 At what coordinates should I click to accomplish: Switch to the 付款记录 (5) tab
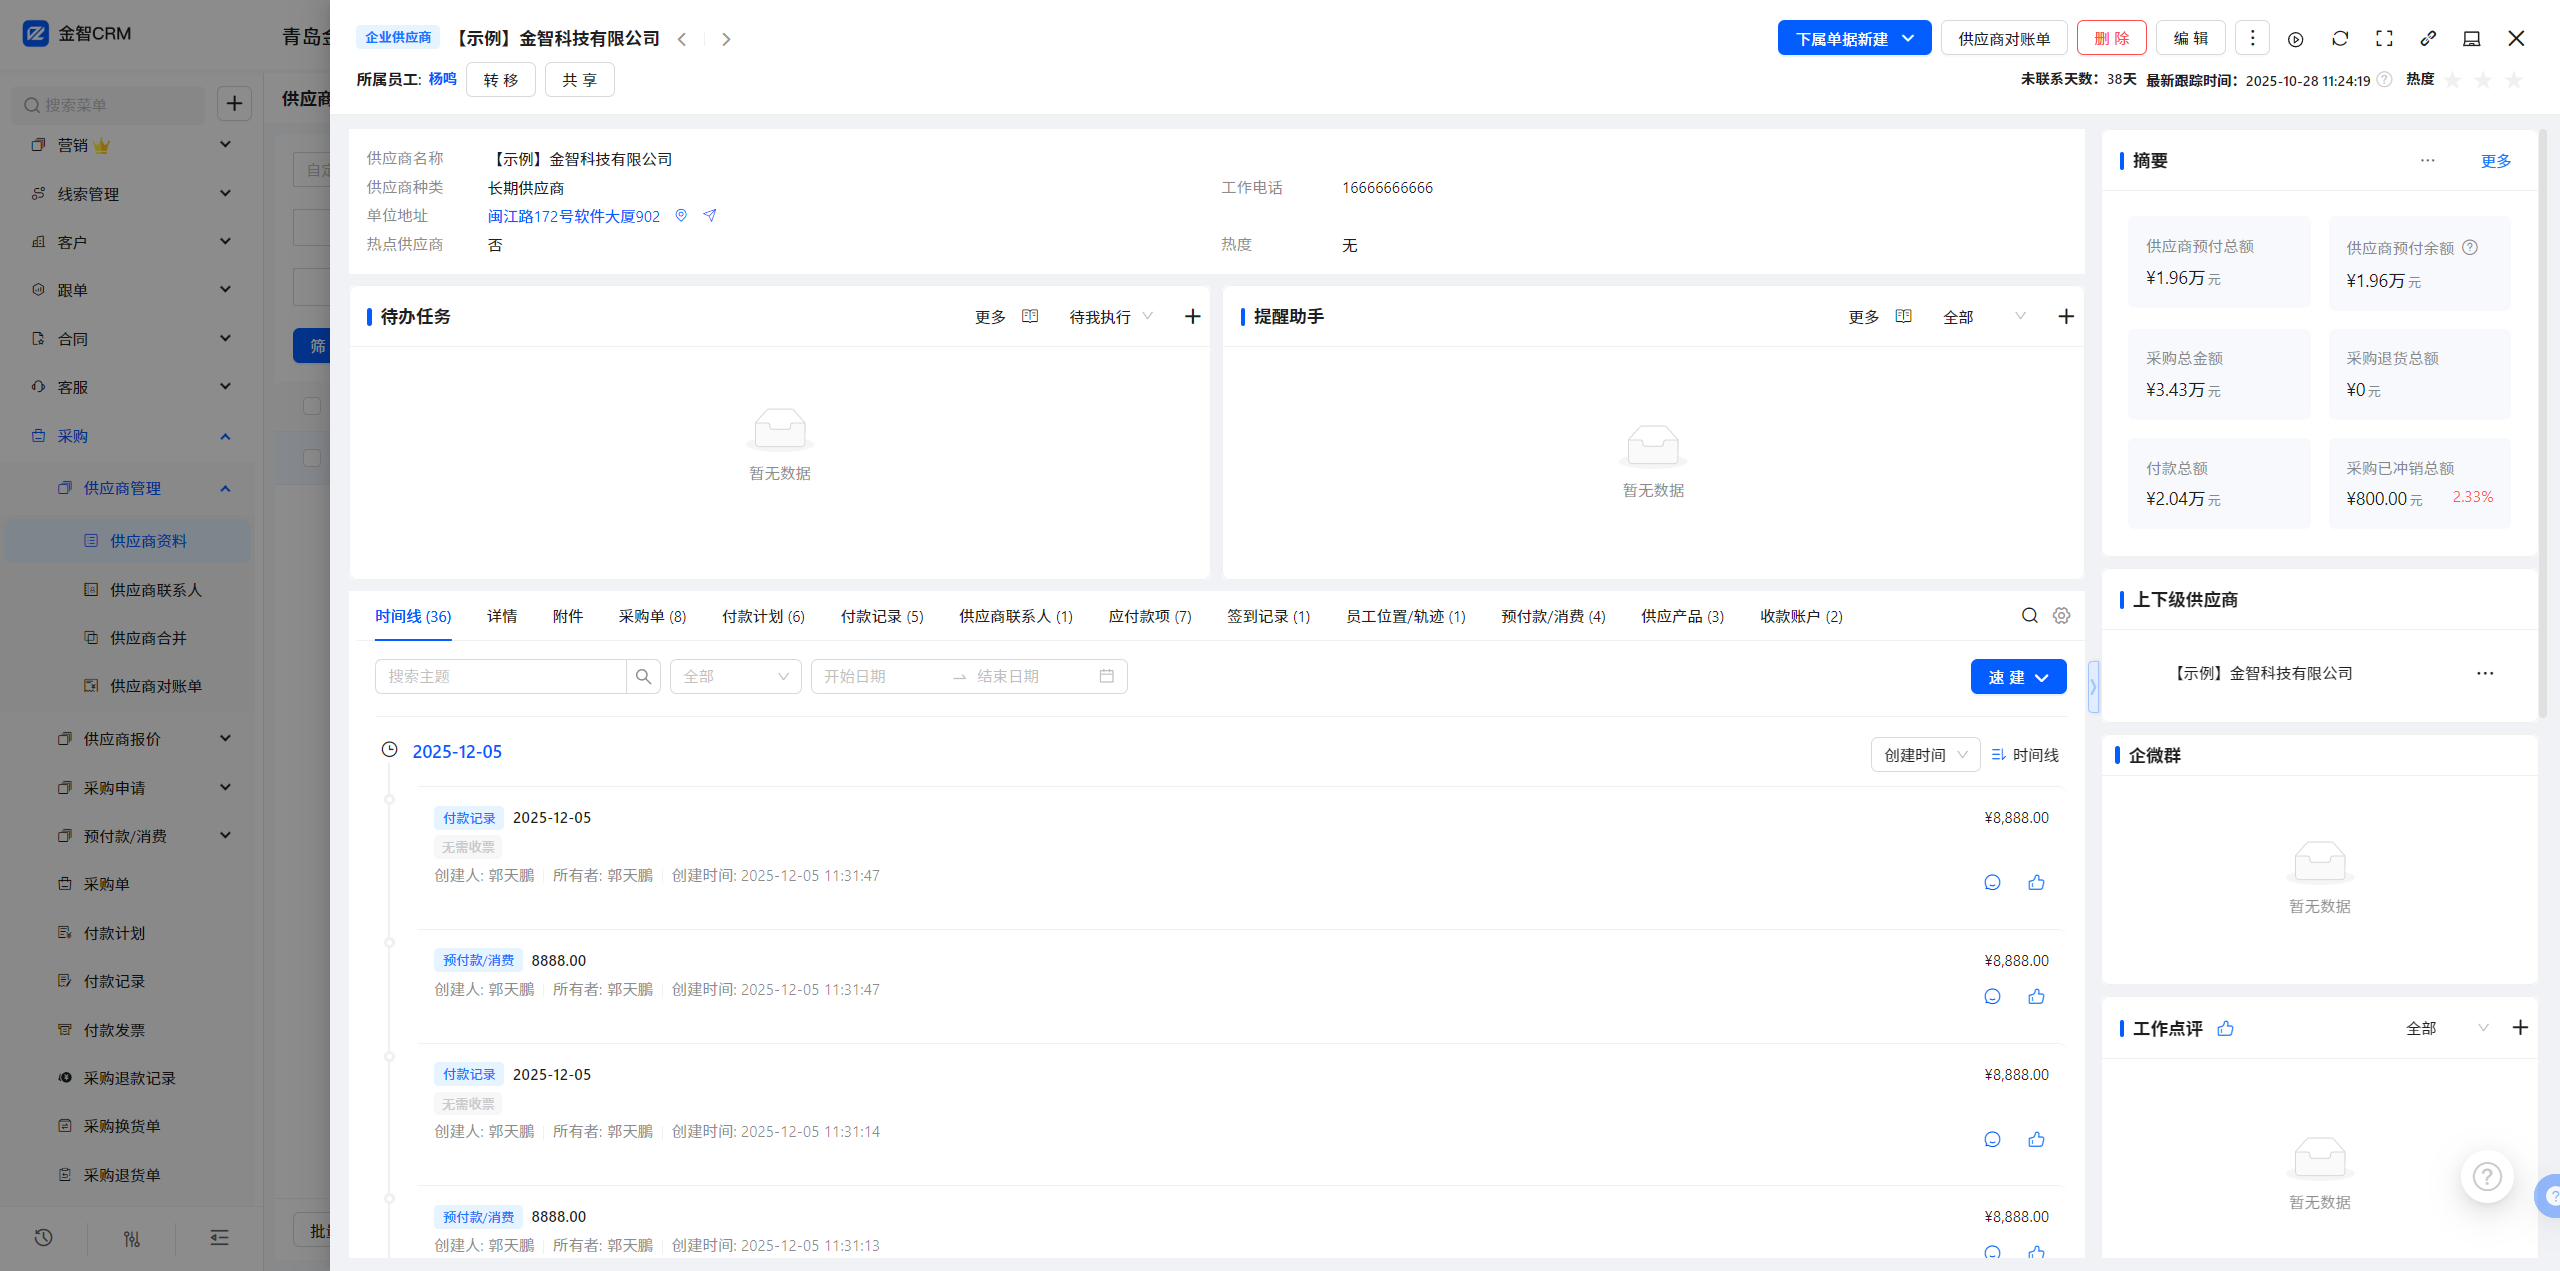click(881, 616)
